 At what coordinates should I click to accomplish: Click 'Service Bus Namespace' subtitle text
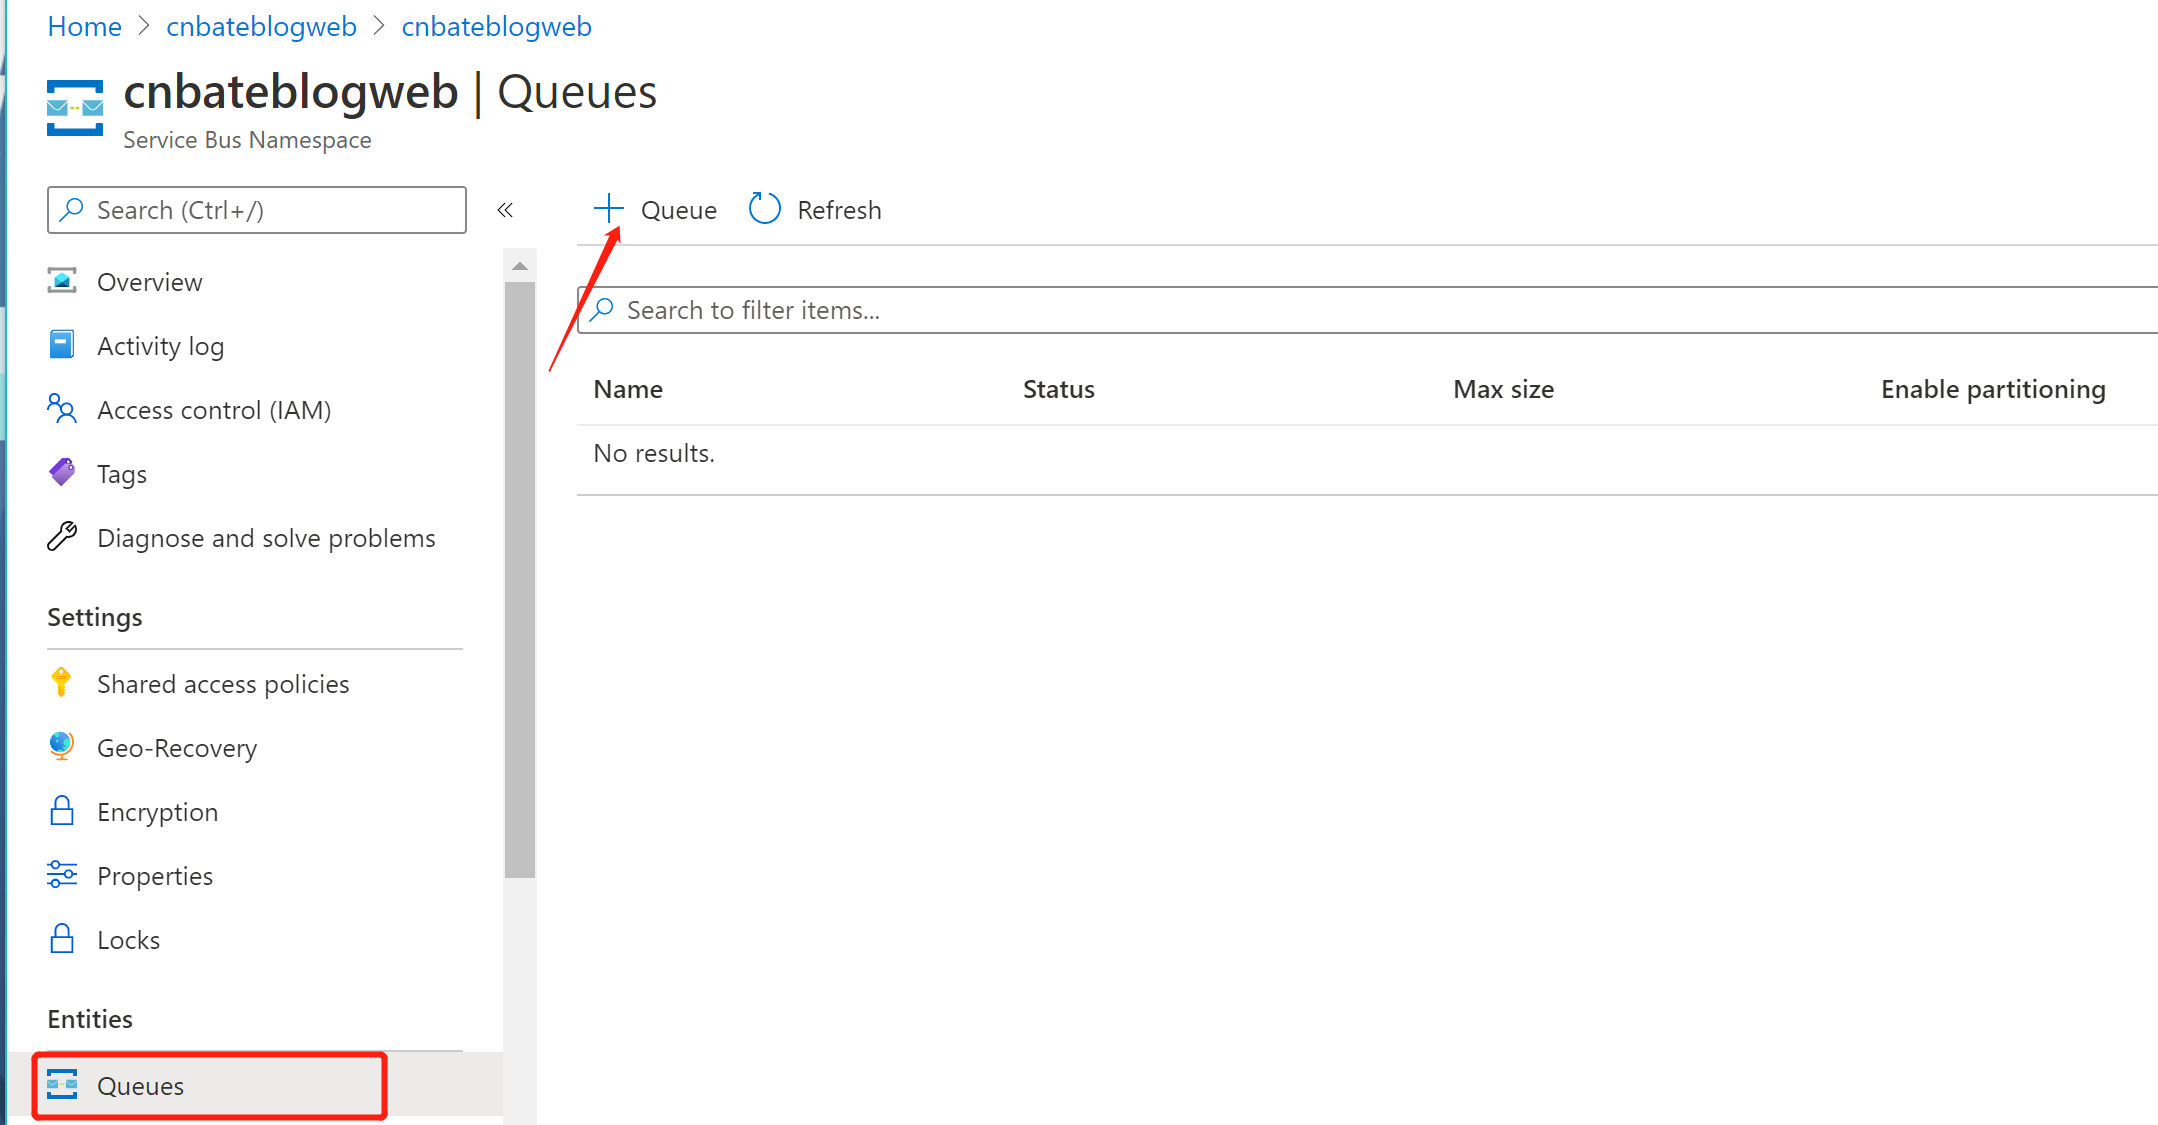[x=247, y=140]
